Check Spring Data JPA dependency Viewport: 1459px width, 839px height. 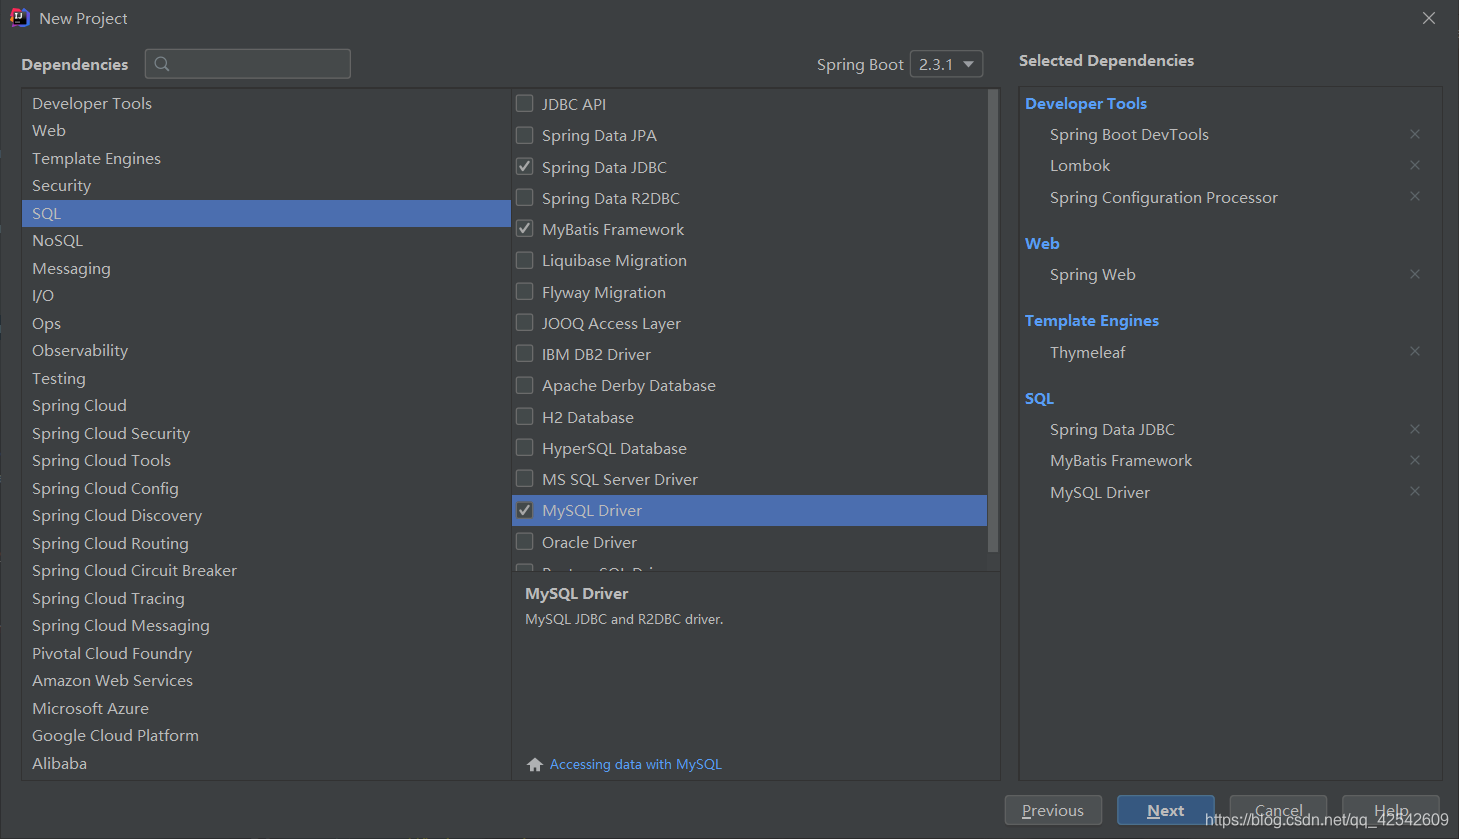tap(524, 135)
